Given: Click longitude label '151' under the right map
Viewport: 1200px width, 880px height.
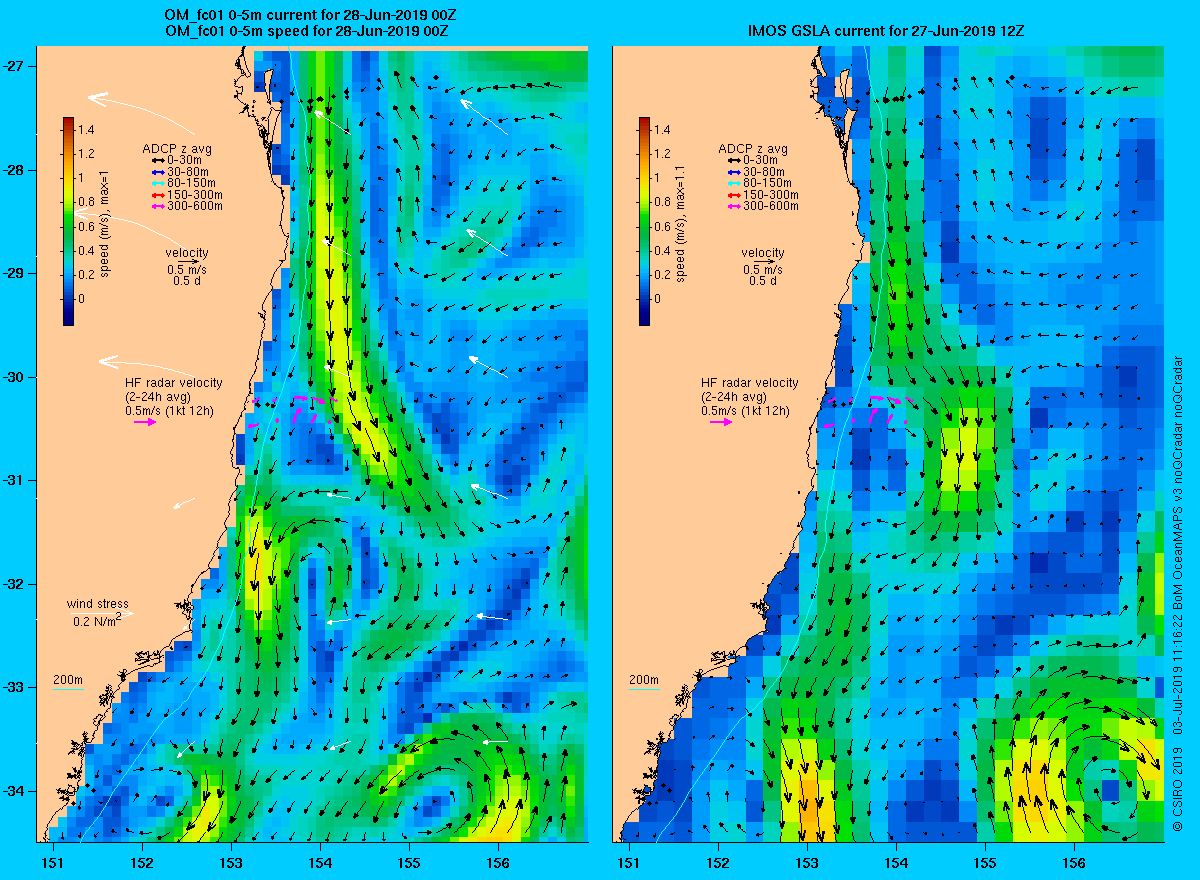Looking at the screenshot, I should (x=628, y=863).
